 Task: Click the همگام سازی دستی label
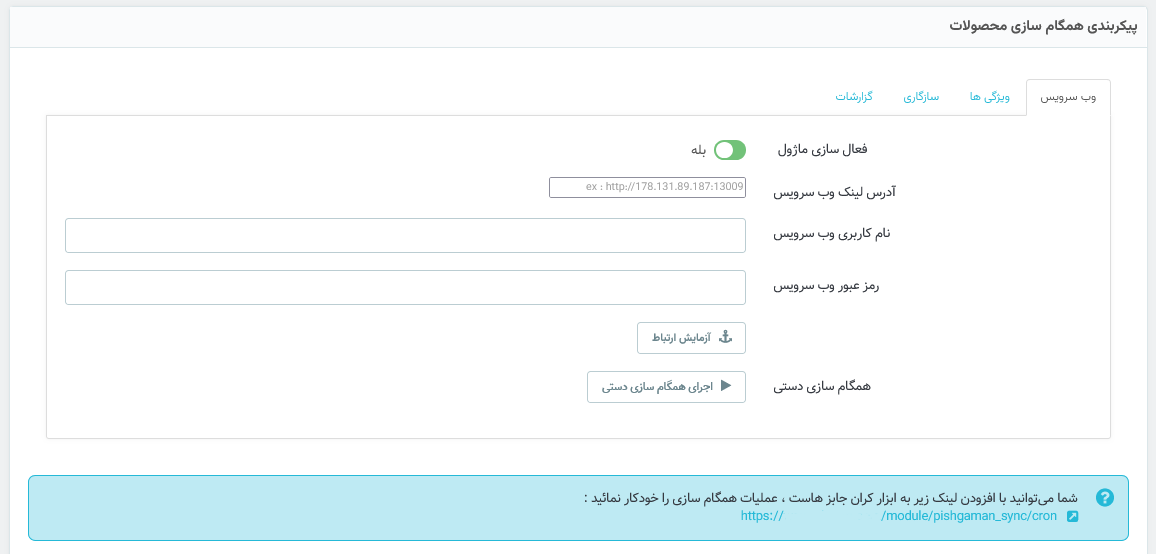(x=822, y=387)
